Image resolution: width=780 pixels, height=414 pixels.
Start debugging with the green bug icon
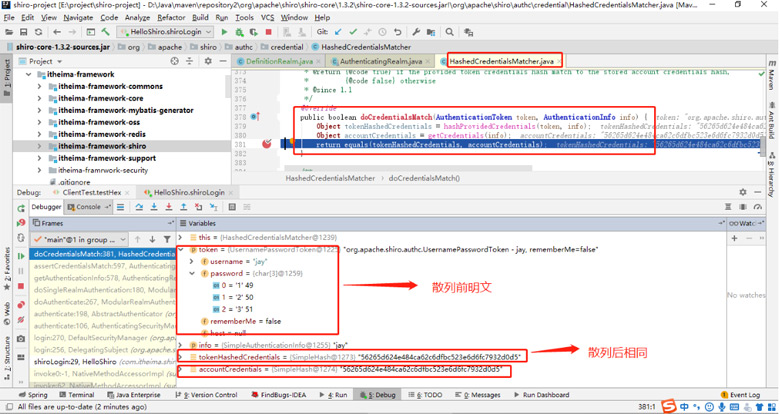(239, 32)
